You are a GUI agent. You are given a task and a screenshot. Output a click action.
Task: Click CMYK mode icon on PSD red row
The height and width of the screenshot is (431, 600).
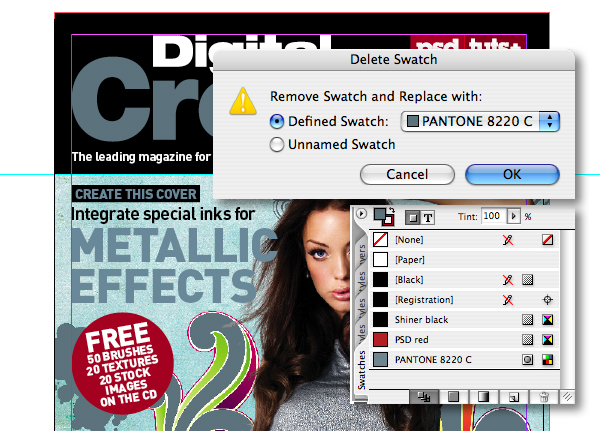(x=548, y=340)
